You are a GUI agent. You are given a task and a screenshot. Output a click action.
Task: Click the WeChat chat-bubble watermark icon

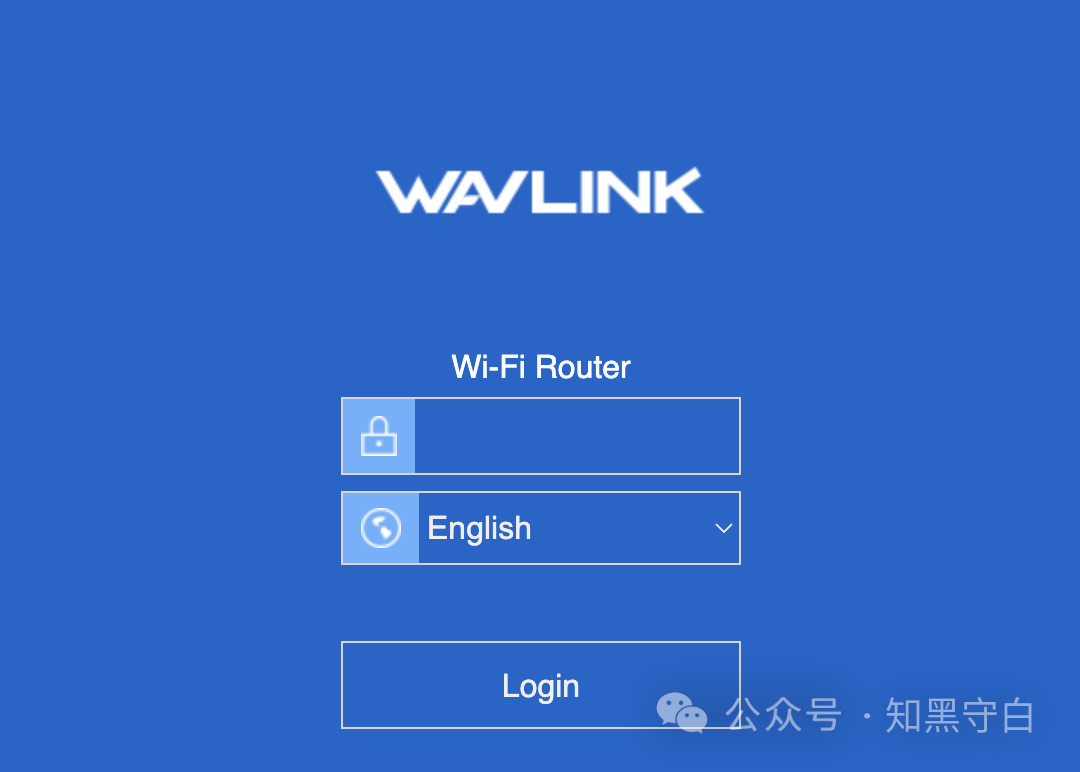681,712
